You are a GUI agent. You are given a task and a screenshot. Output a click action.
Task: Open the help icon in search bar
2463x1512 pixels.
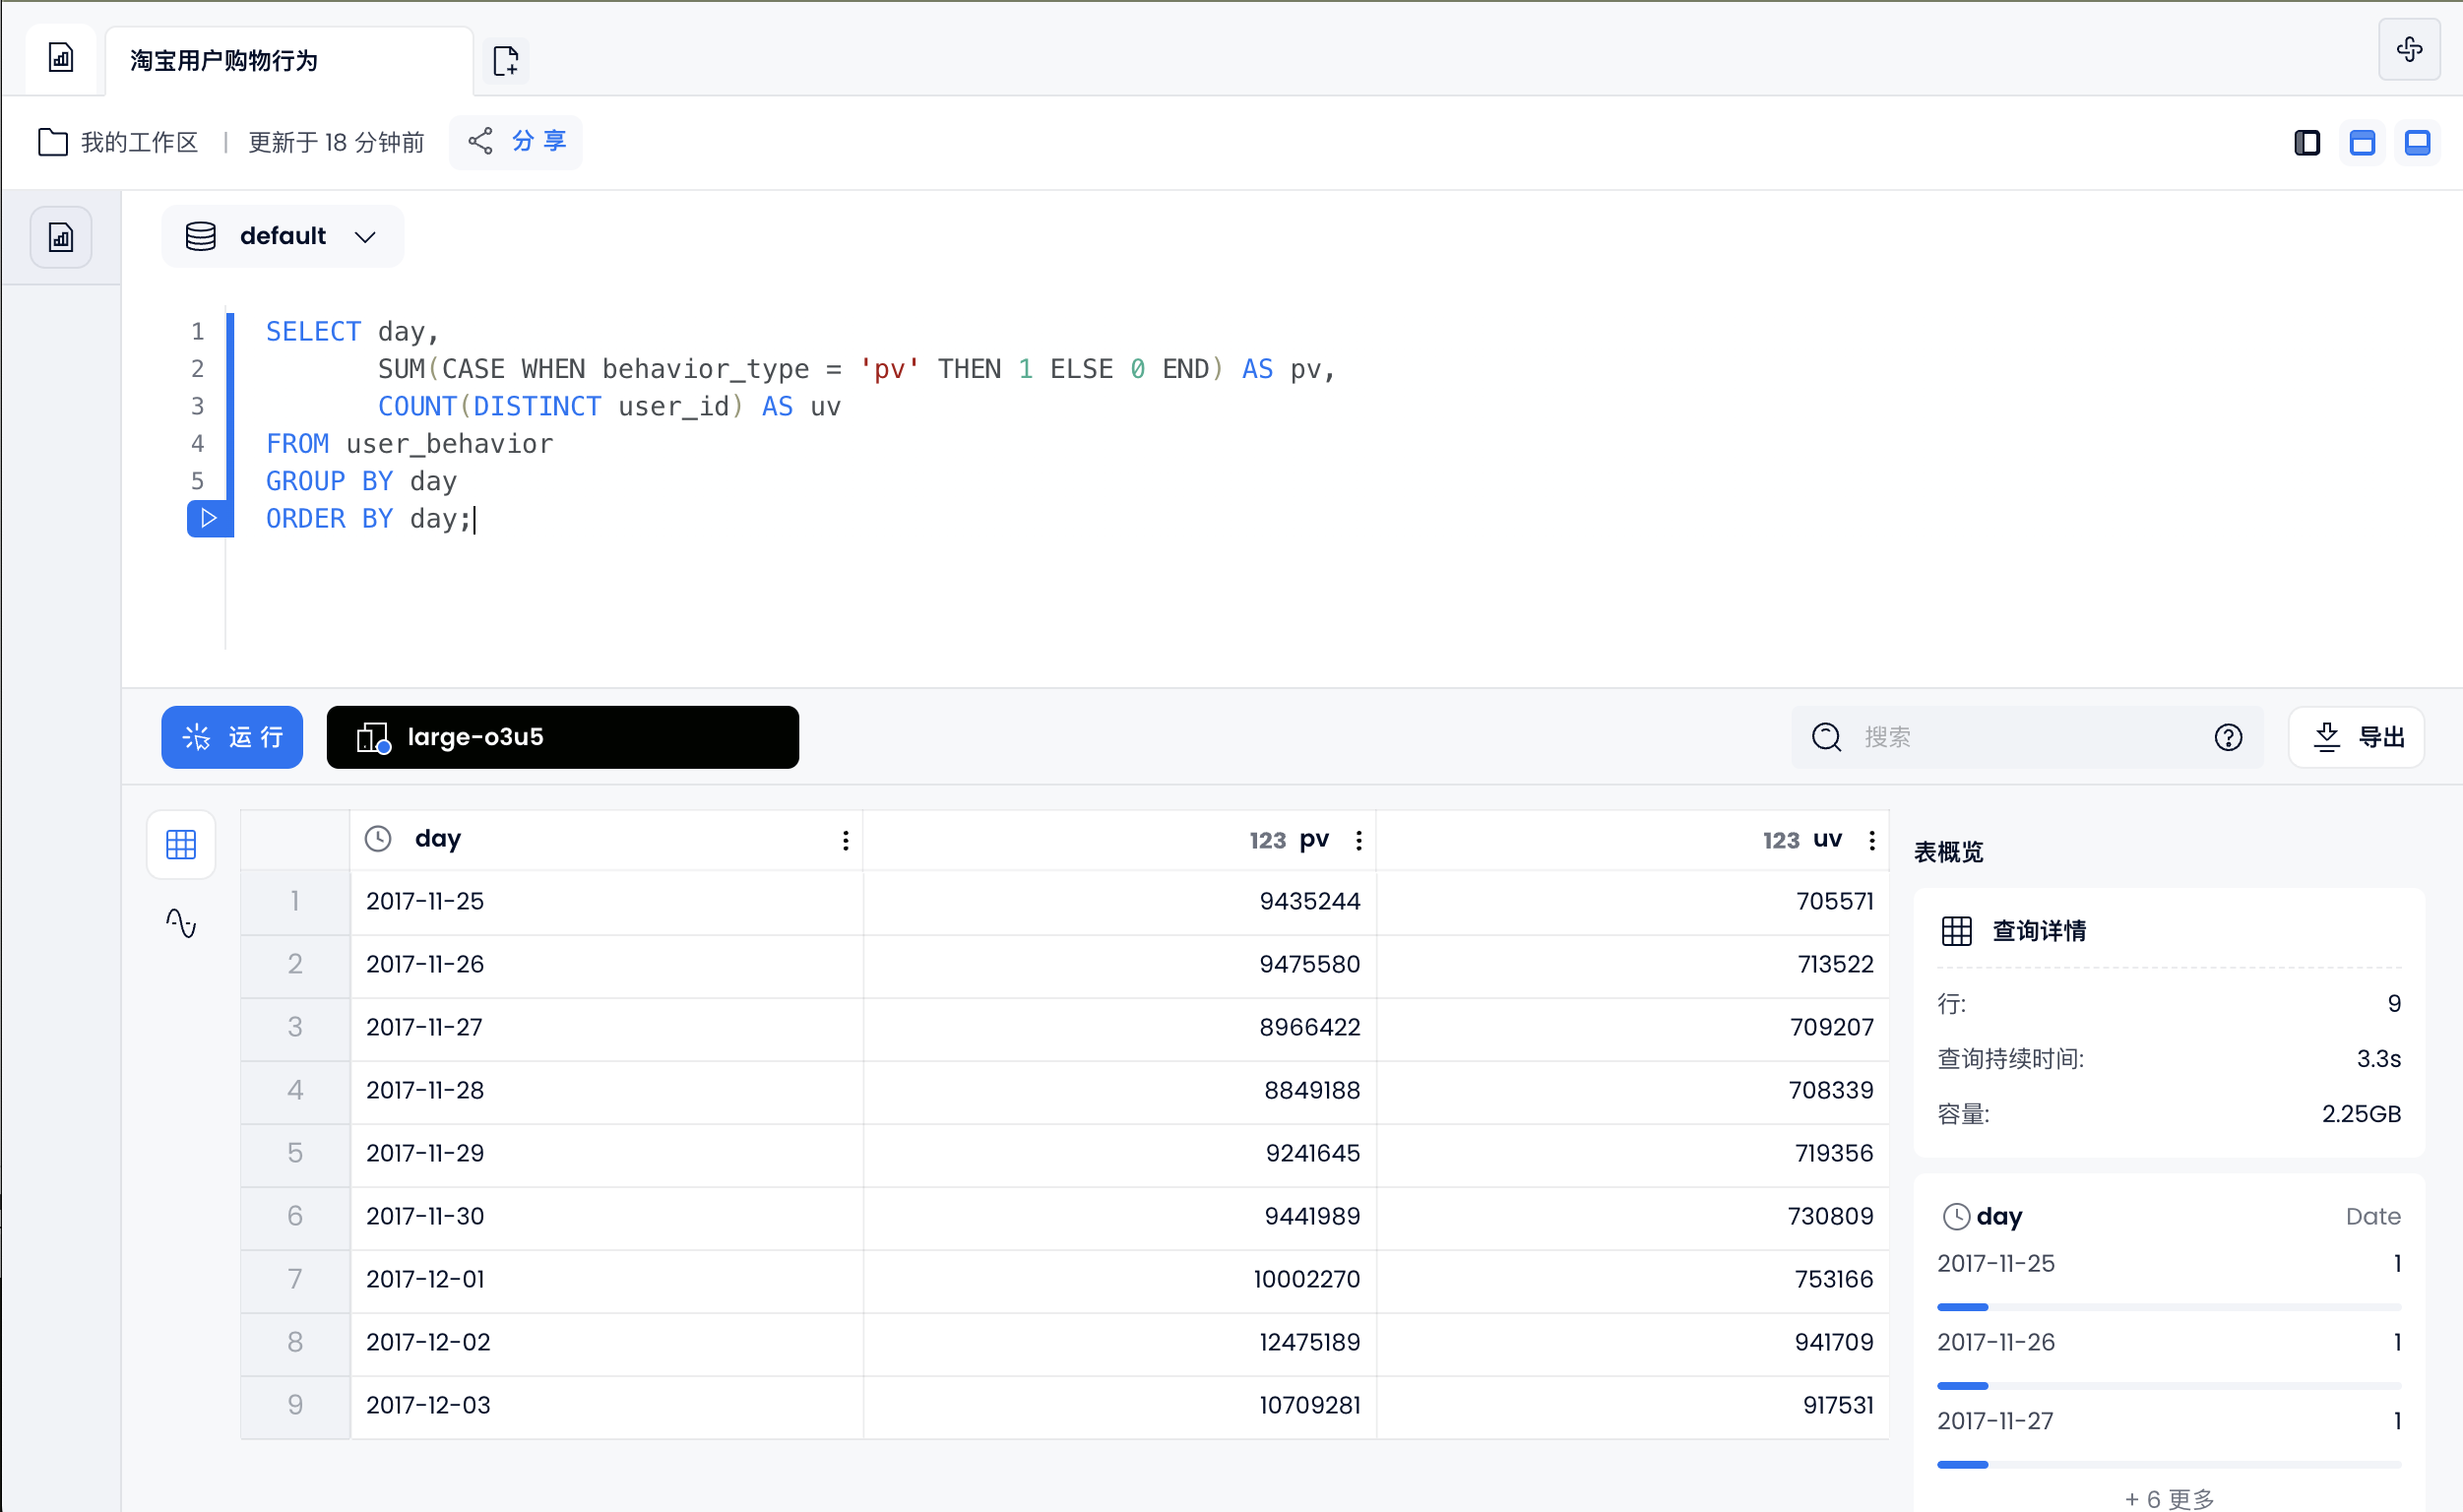pyautogui.click(x=2227, y=738)
